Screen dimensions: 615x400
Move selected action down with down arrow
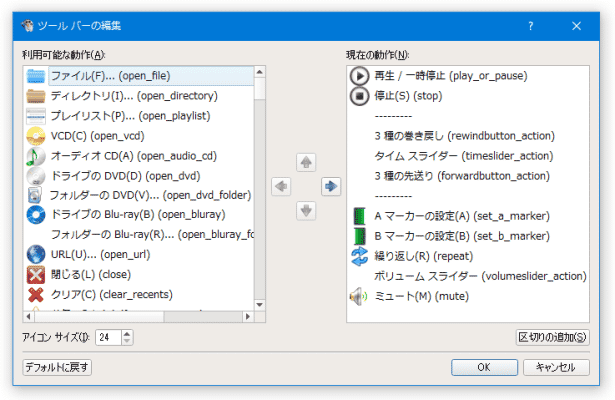pyautogui.click(x=307, y=210)
